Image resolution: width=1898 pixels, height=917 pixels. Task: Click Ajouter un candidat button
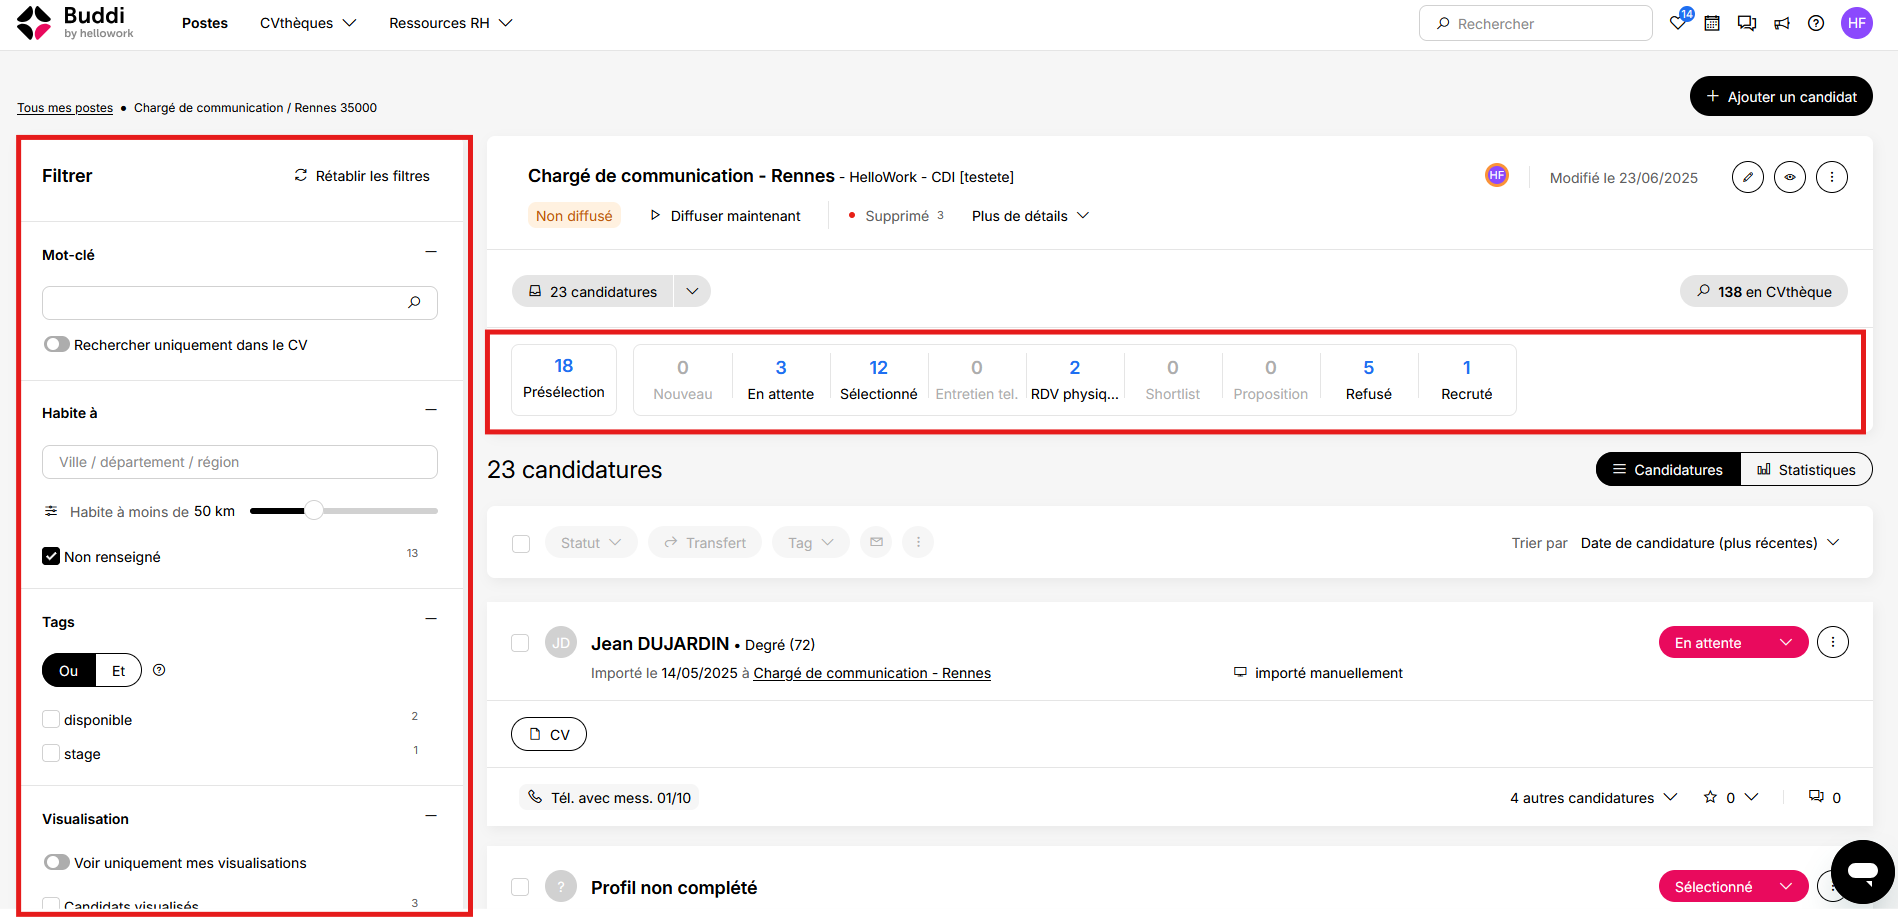pos(1781,96)
